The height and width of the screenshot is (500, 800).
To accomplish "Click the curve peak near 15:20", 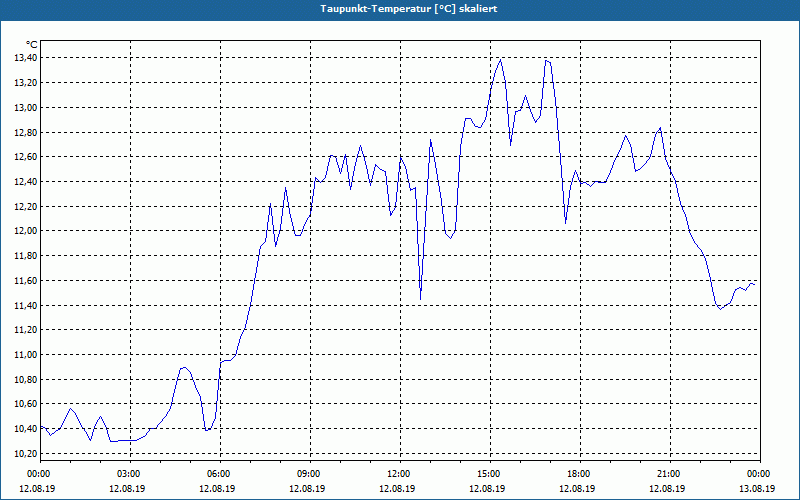I will 501,60.
